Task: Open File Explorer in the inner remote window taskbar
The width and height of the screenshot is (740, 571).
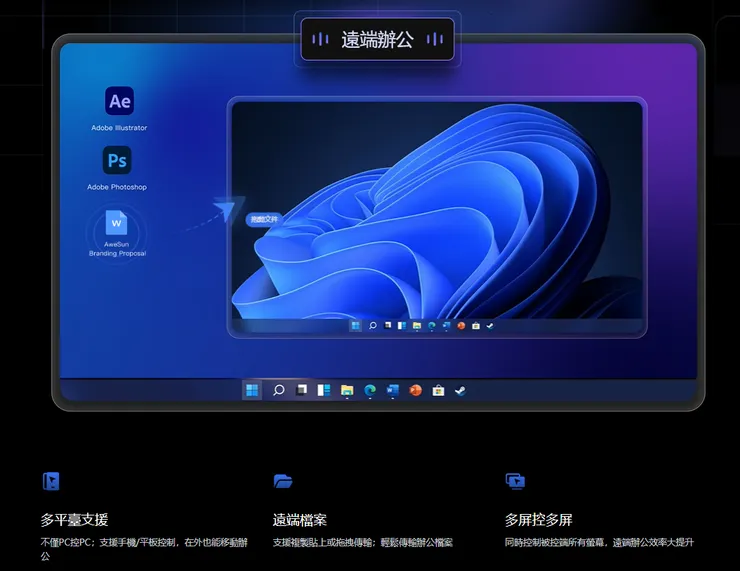Action: pos(417,325)
